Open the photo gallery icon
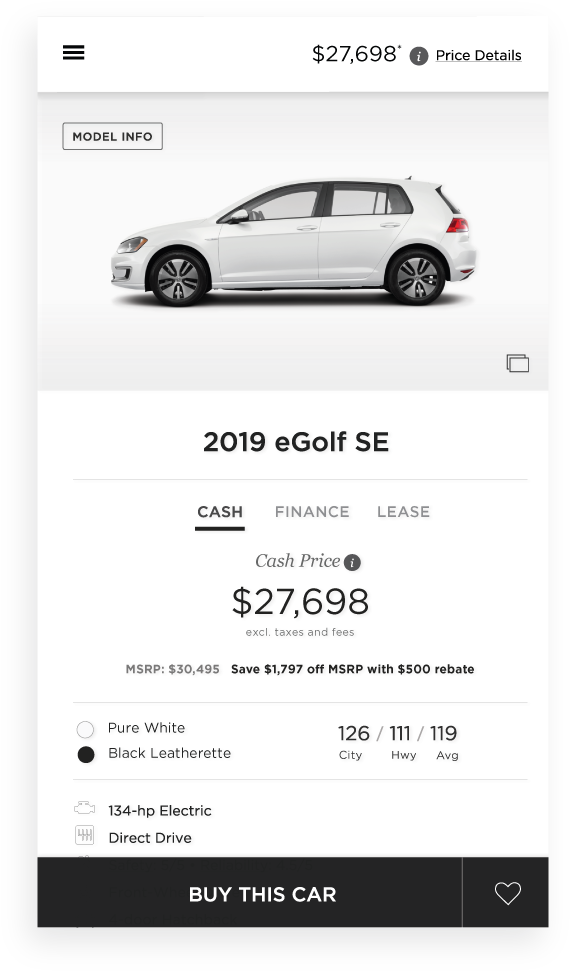This screenshot has height=971, width=570. coord(517,363)
